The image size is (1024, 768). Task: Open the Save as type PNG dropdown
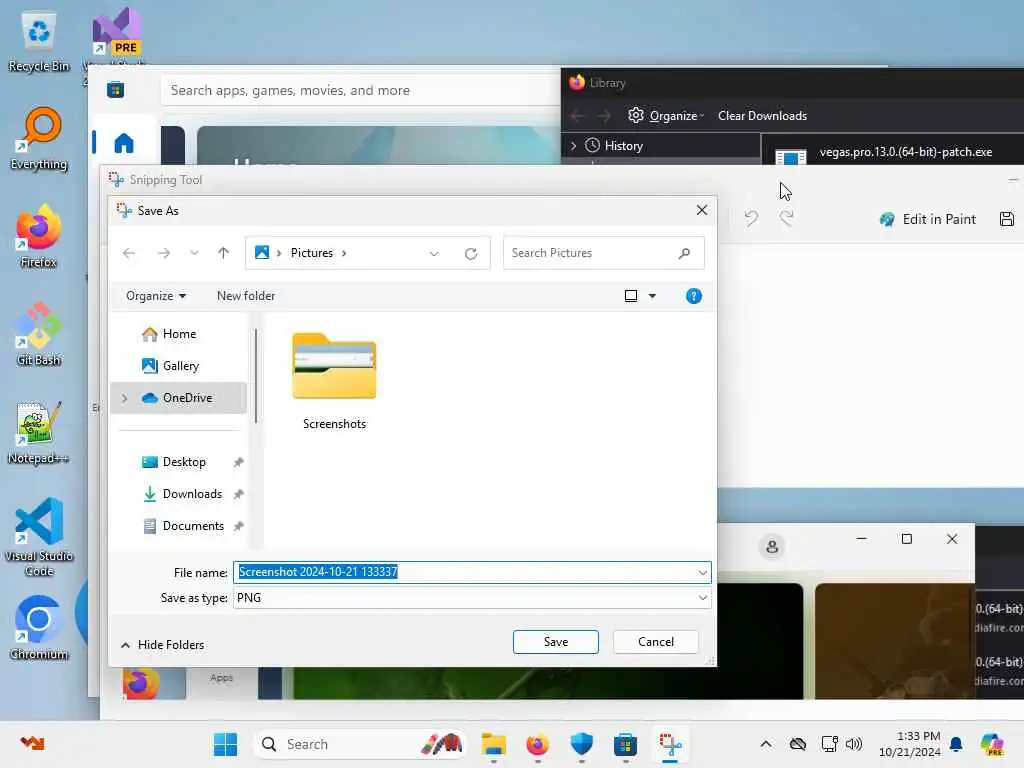coord(472,598)
